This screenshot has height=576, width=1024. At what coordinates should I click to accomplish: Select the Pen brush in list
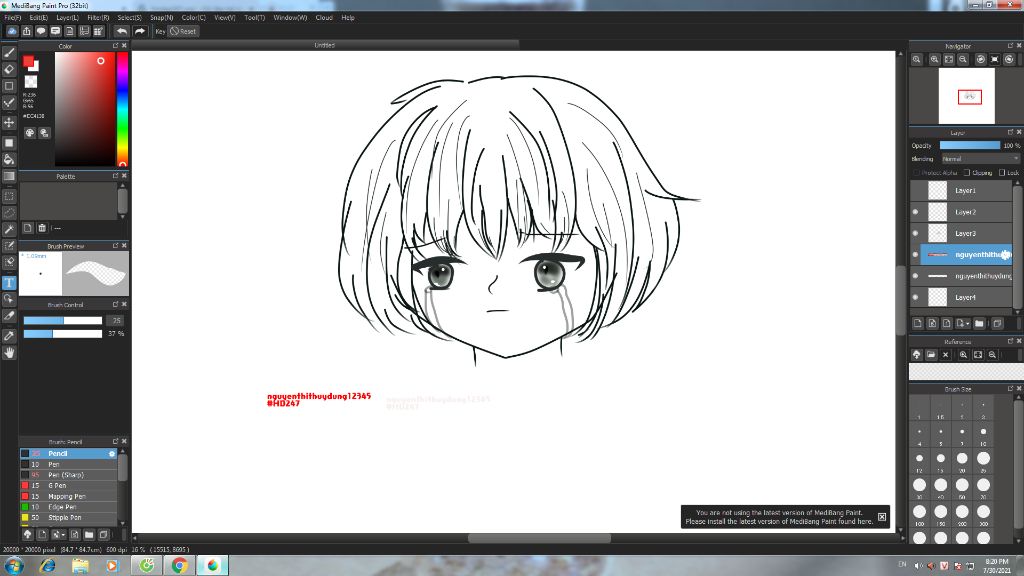69,464
